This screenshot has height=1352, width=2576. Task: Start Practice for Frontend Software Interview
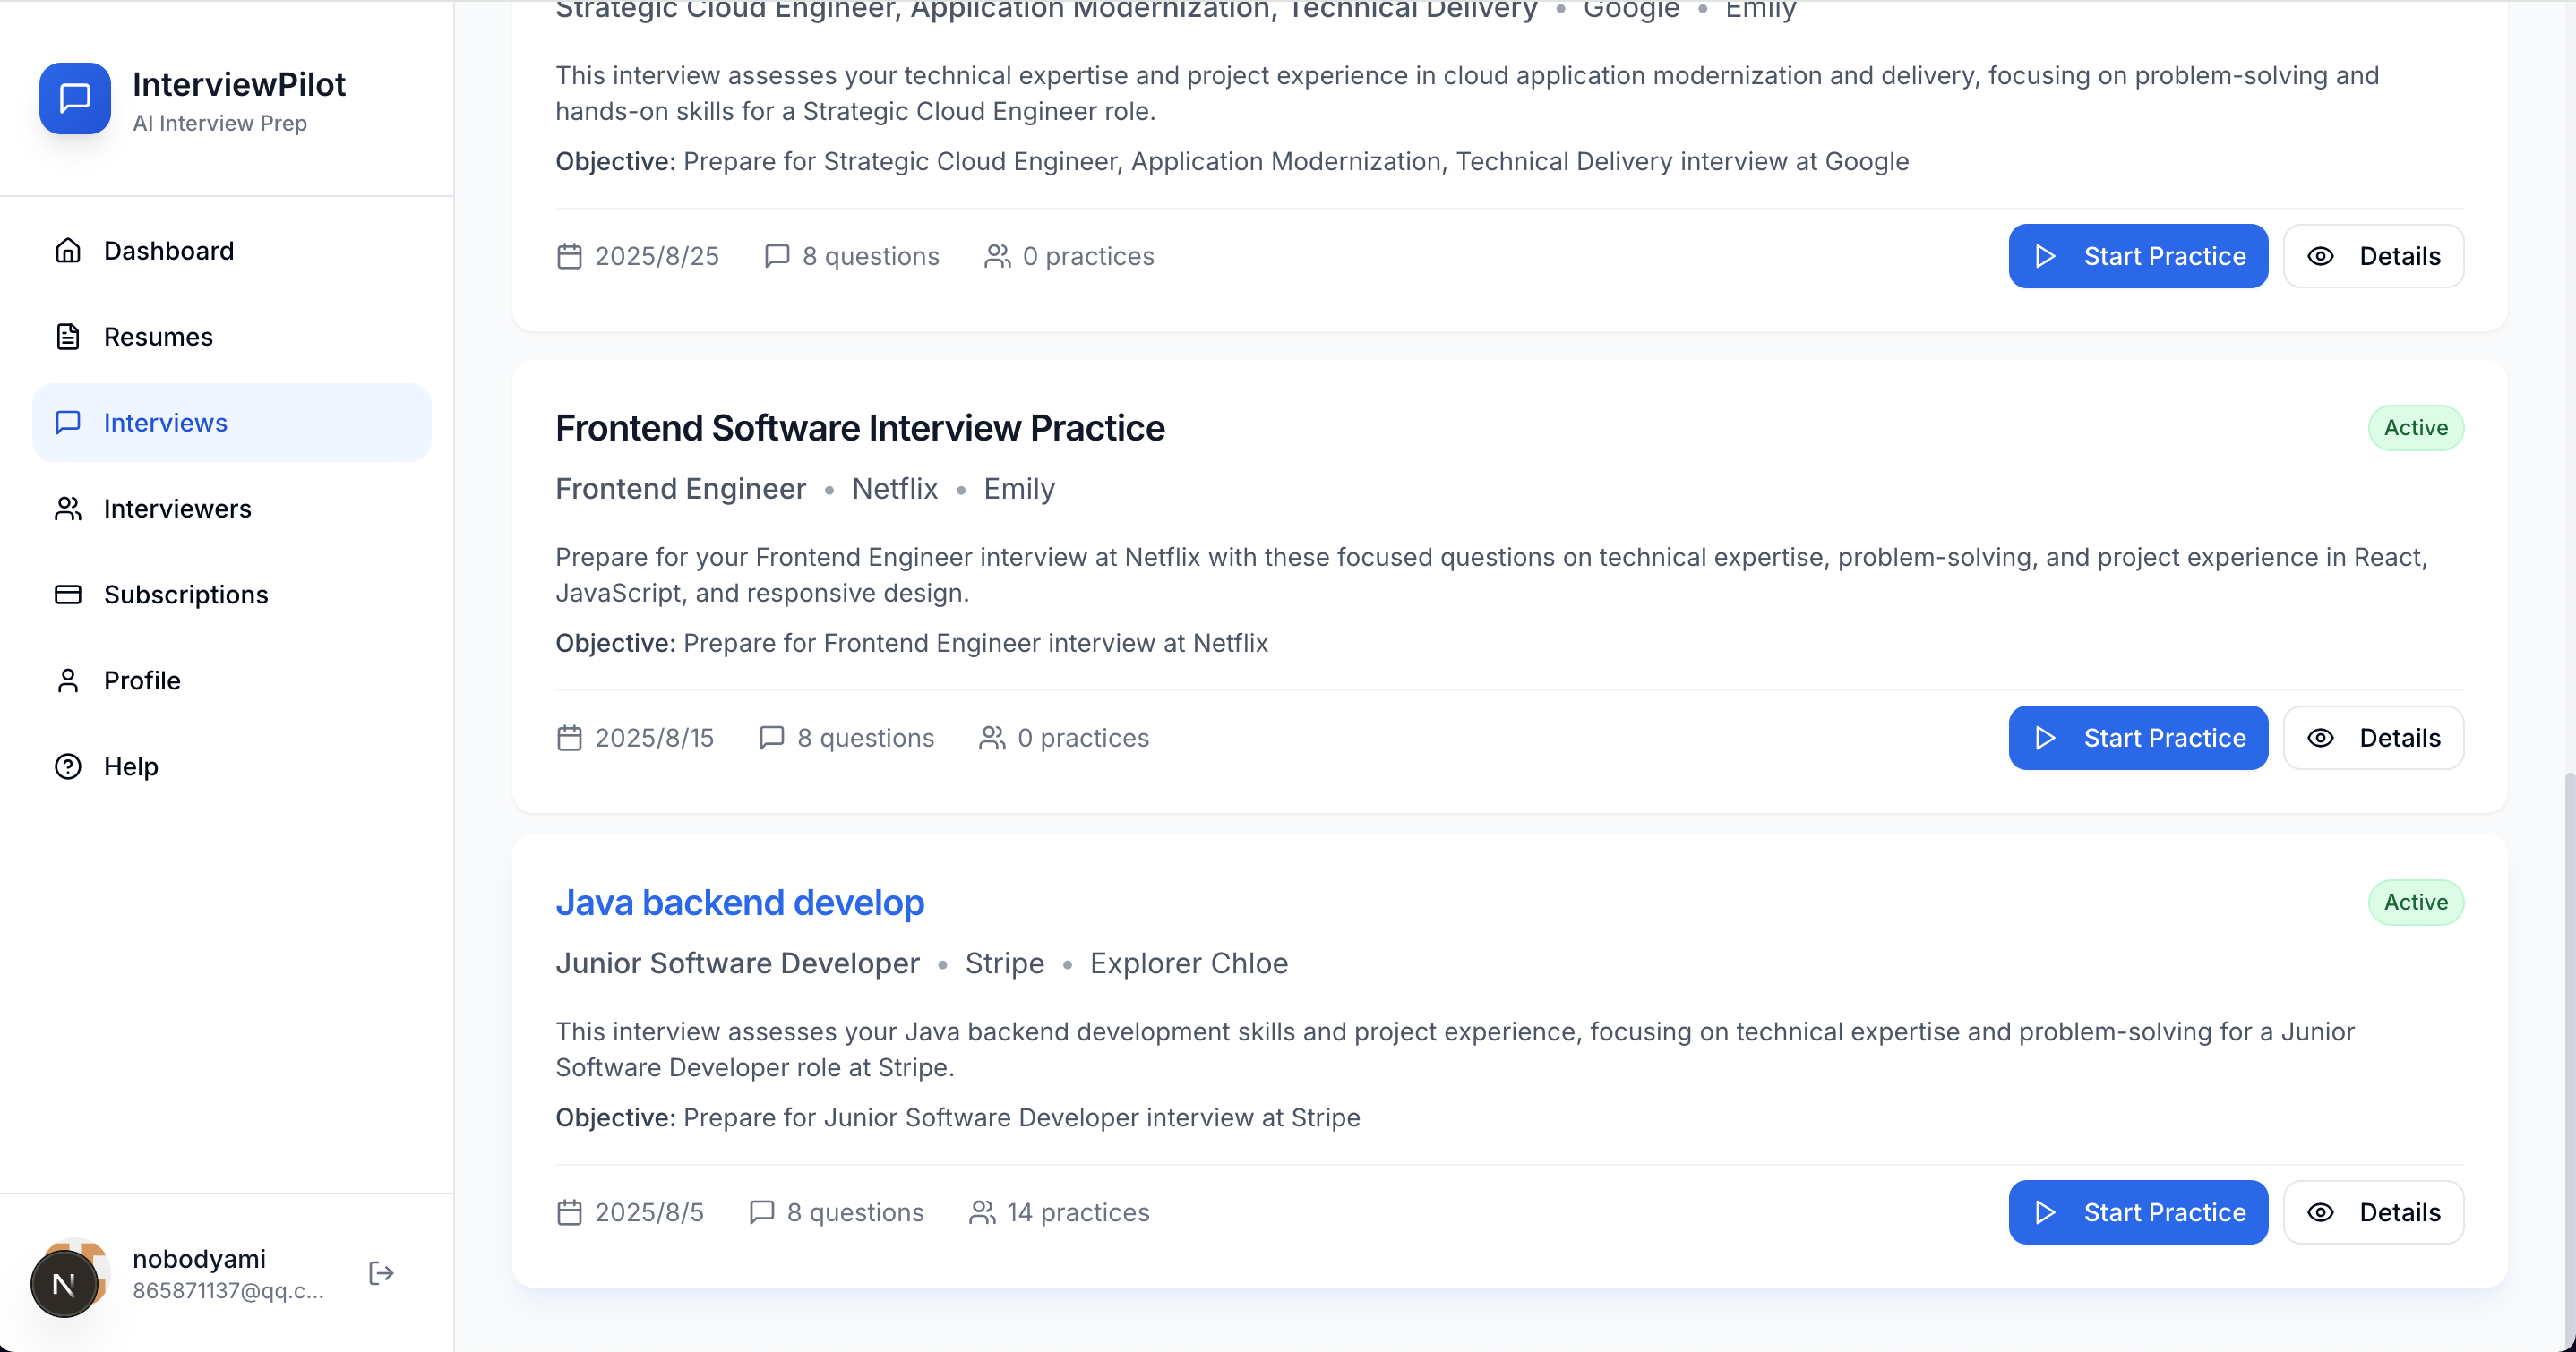point(2138,738)
